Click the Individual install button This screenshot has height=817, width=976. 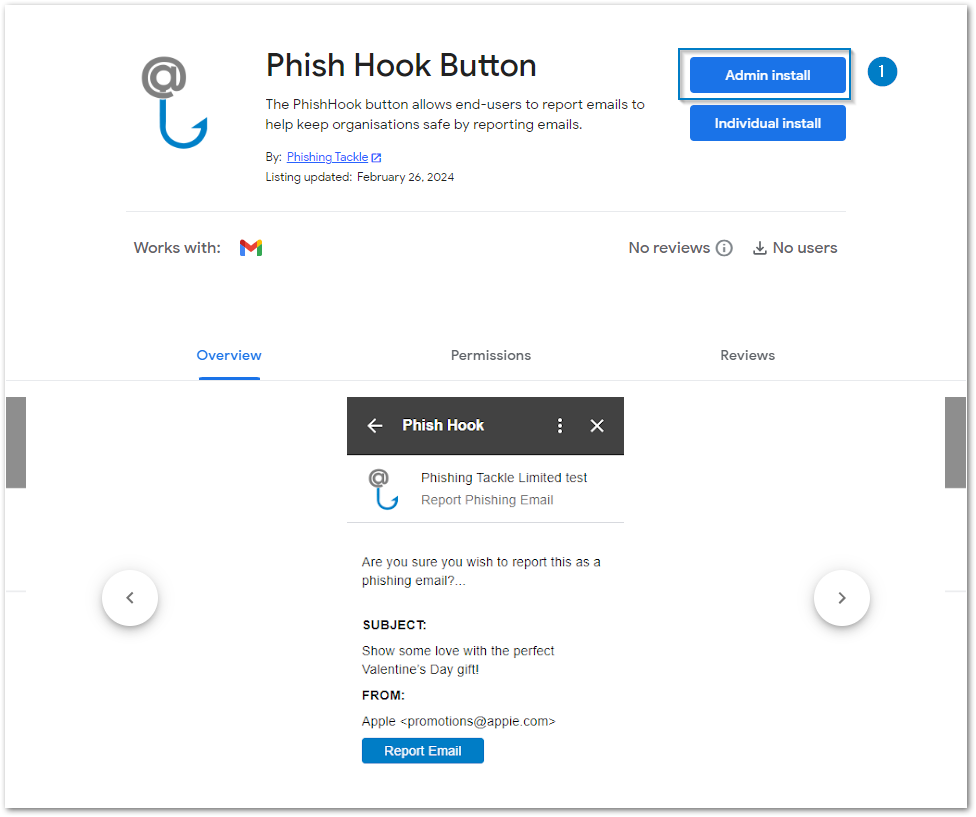[767, 122]
